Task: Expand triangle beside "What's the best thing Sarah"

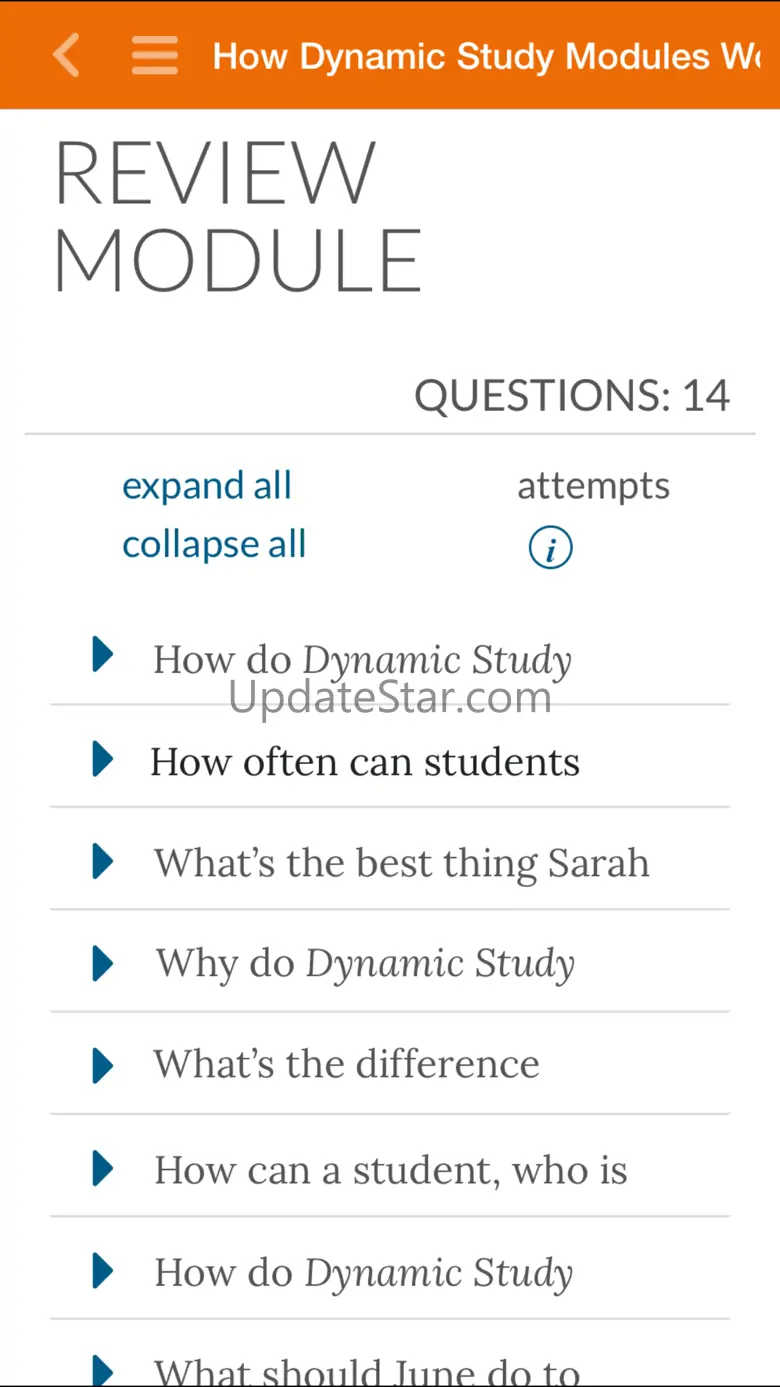Action: [102, 861]
